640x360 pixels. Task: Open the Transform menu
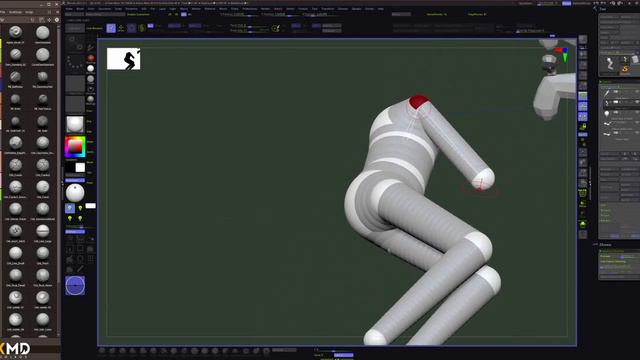tap(328, 9)
